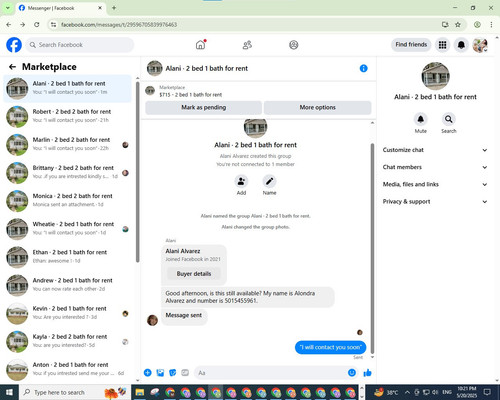Choose a sticker icon in composer
500x400 pixels.
(x=173, y=373)
